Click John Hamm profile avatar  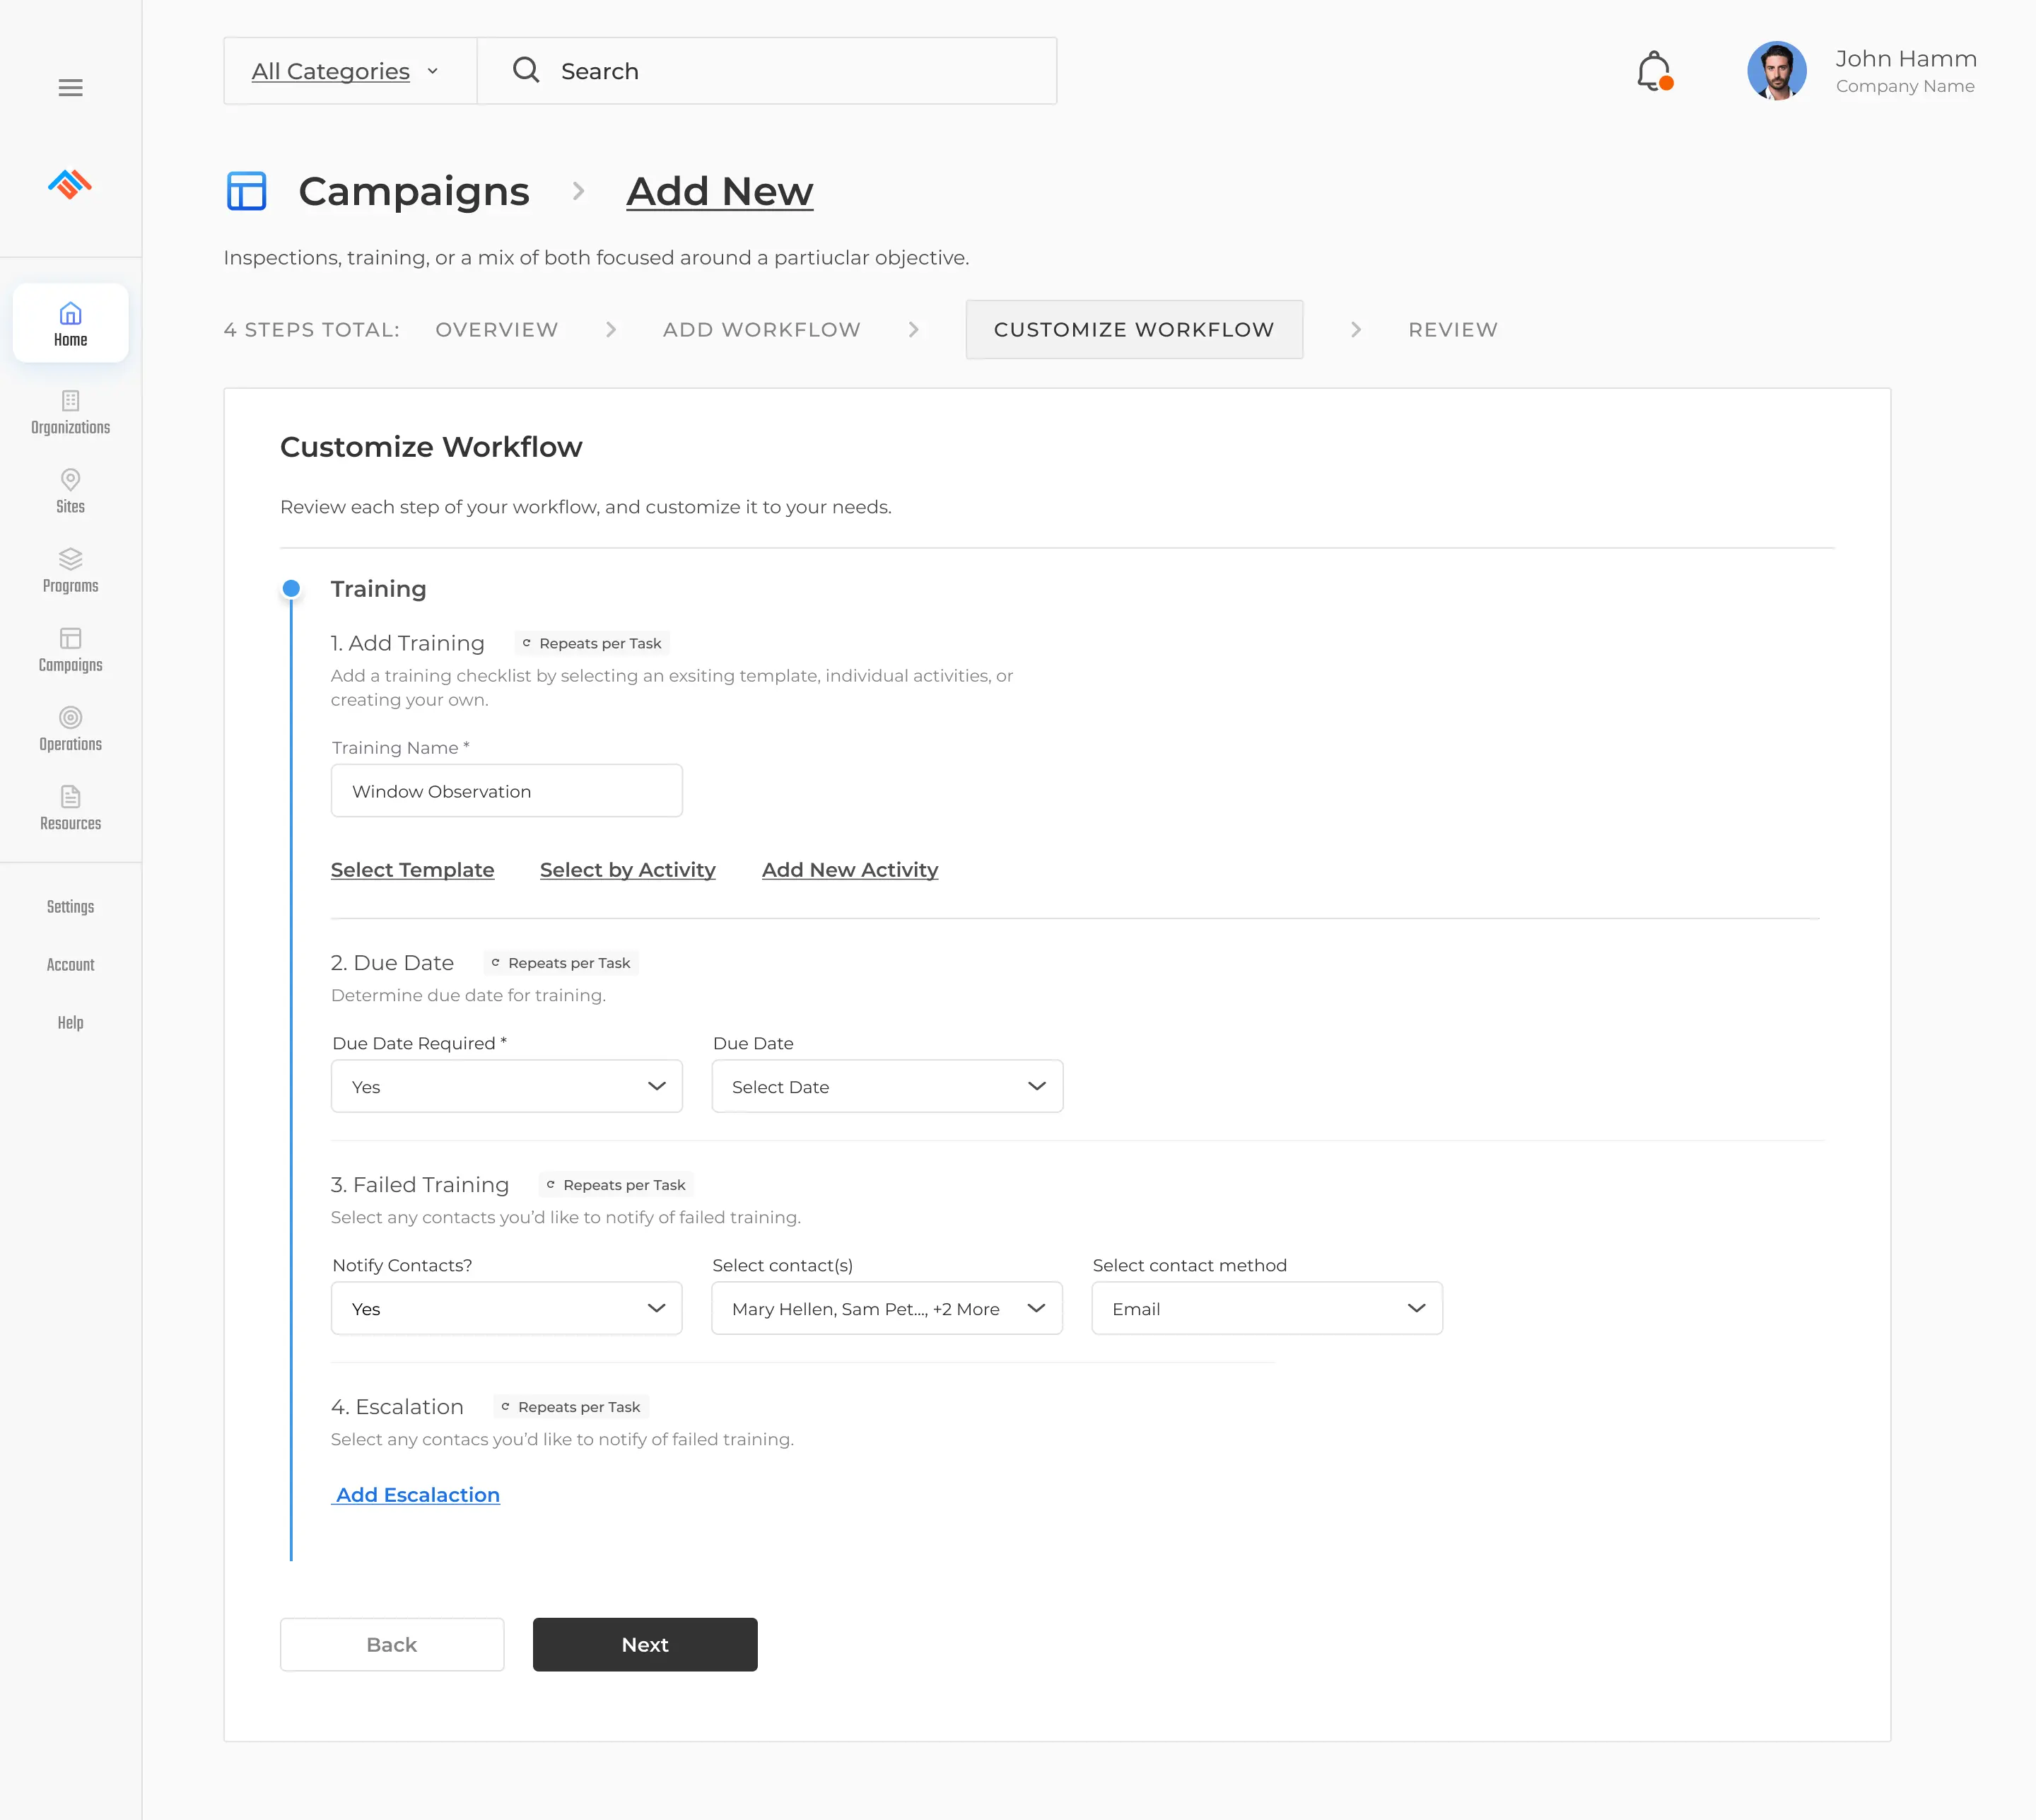click(x=1776, y=71)
